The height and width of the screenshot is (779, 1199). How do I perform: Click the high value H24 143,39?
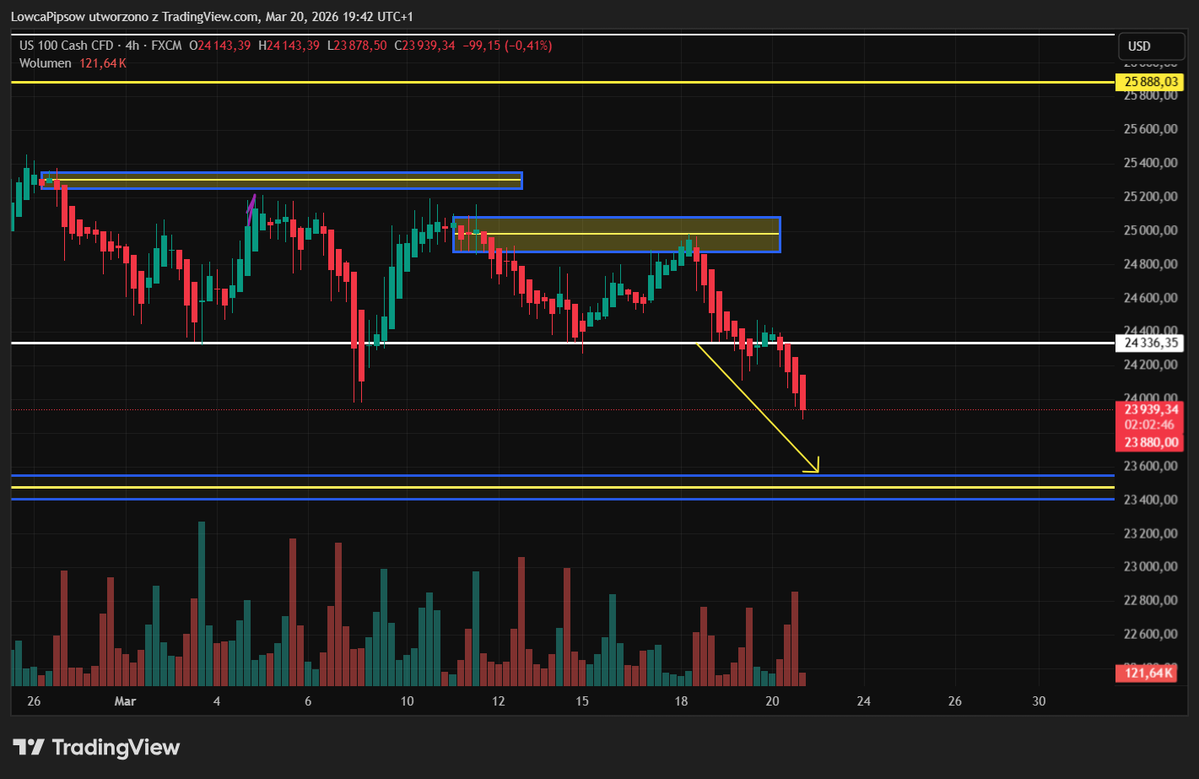pyautogui.click(x=289, y=46)
